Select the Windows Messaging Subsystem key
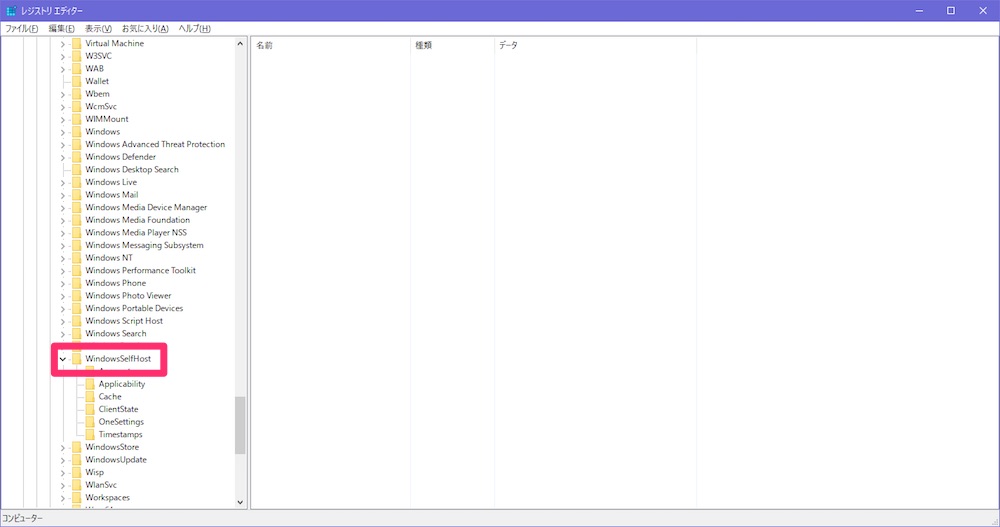 pyautogui.click(x=144, y=245)
